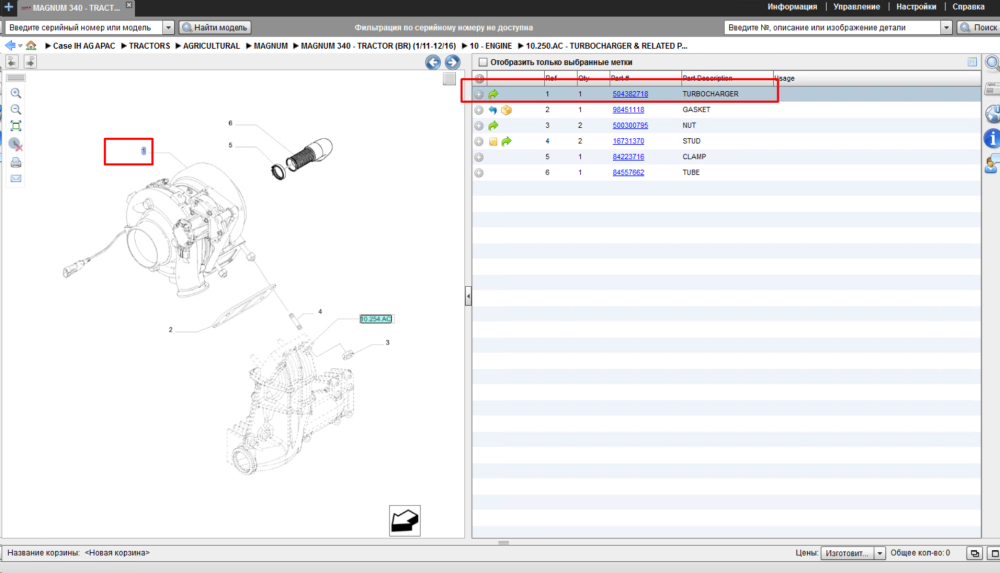Viewport: 1000px width, 573px height.
Task: Open the Справка menu
Action: coord(968,7)
